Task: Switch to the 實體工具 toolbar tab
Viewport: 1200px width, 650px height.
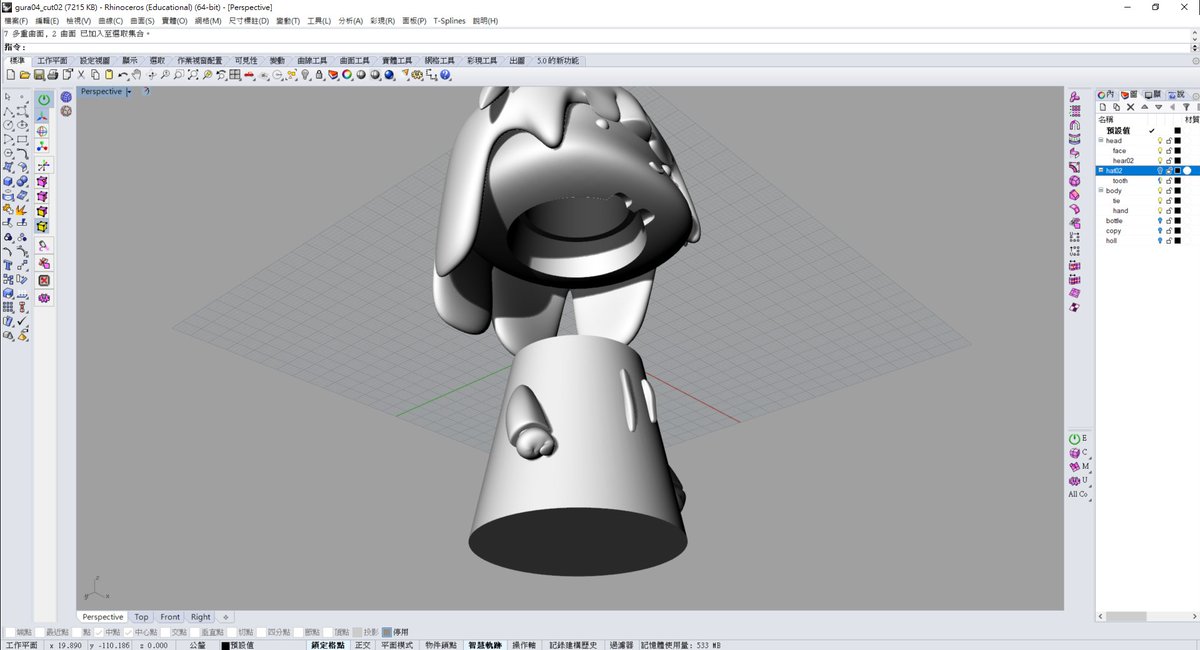Action: tap(396, 60)
